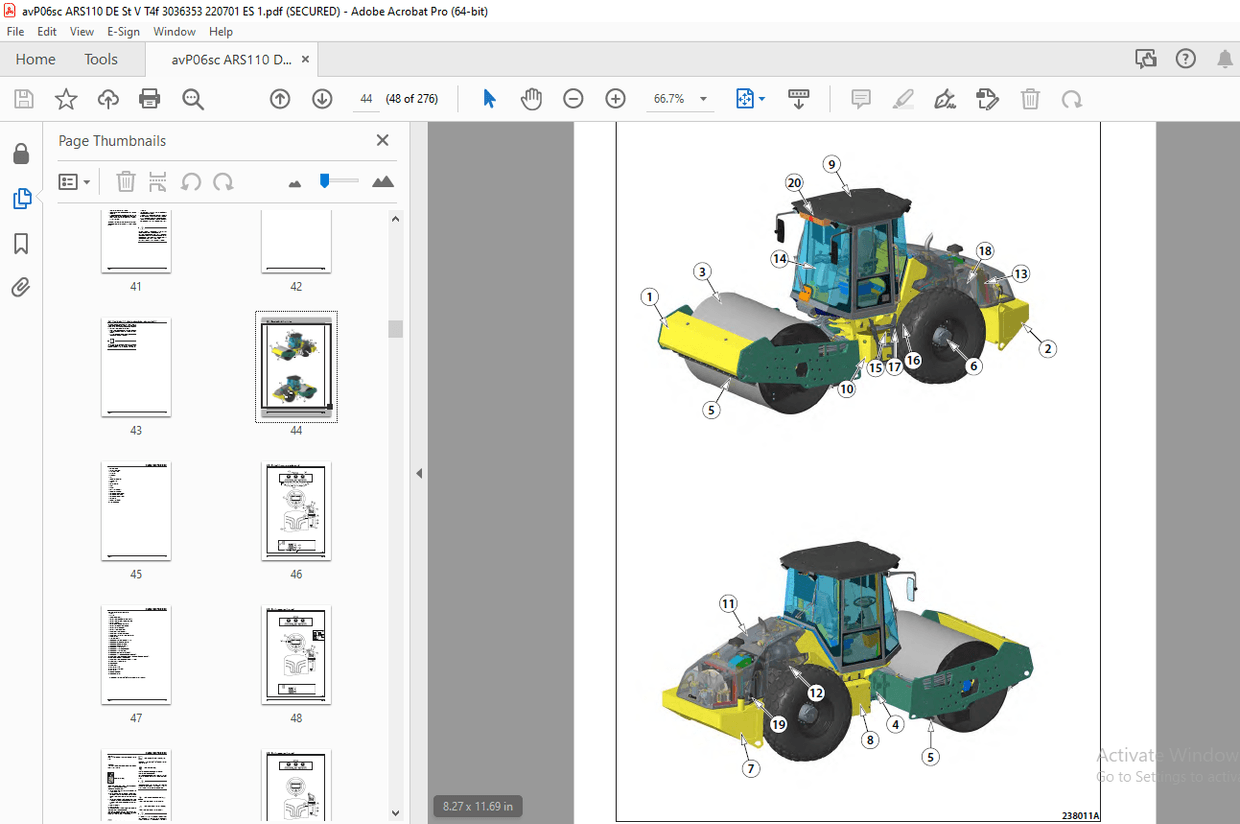Open the Bookmarks panel
The image size is (1240, 824).
(x=21, y=243)
